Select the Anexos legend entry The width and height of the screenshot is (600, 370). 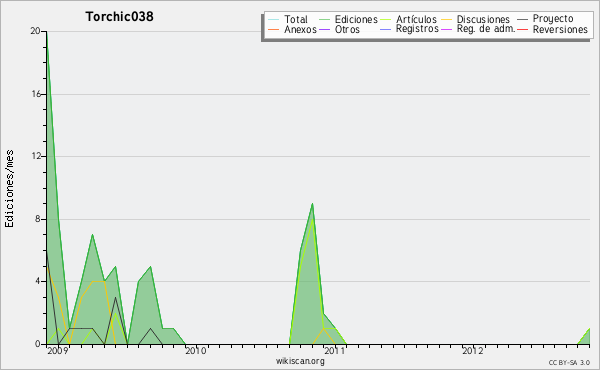[300, 29]
